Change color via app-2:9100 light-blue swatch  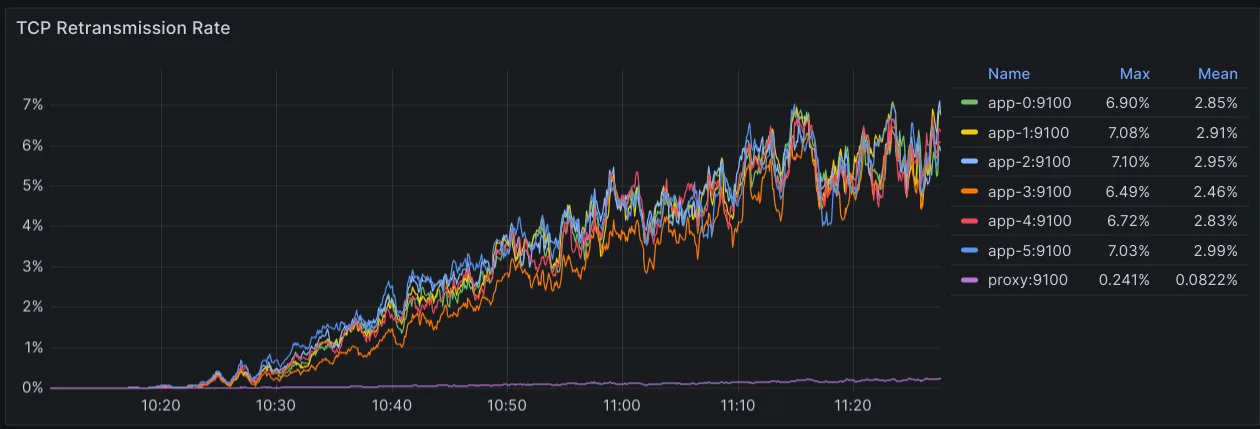969,162
